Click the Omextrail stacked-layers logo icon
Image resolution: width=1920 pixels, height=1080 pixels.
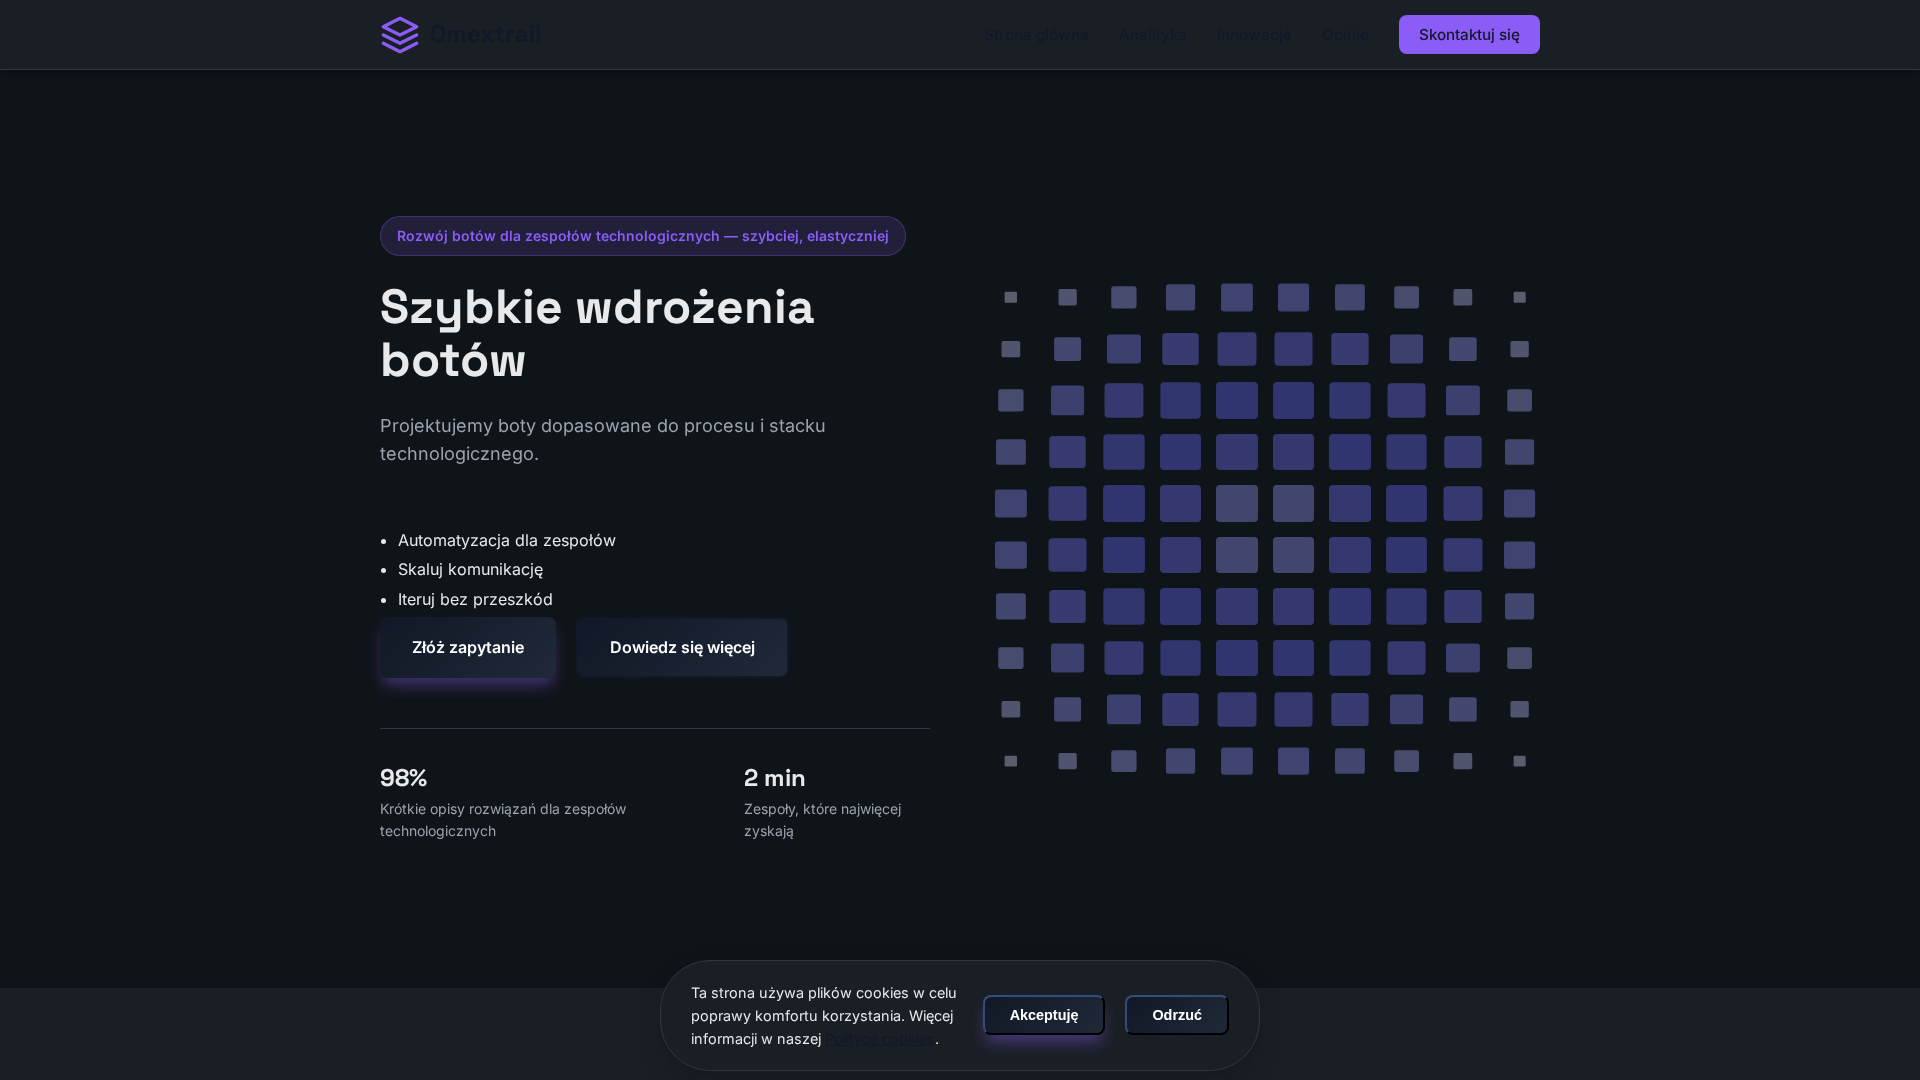tap(400, 35)
